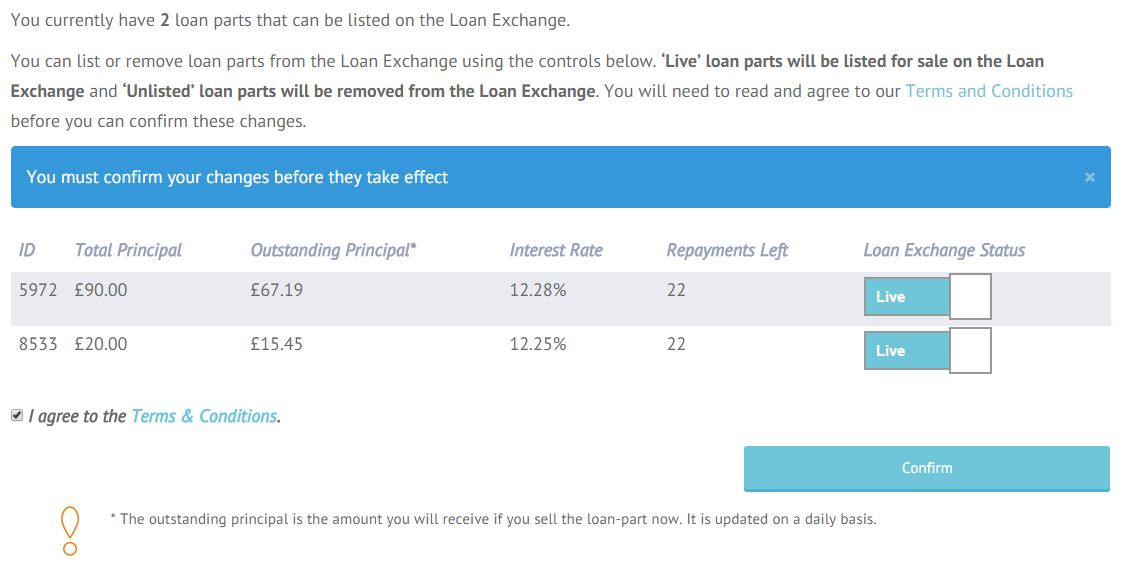Click the Loan Exchange Status header

point(944,250)
